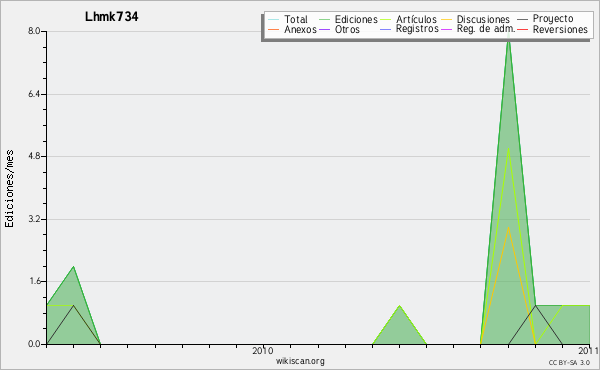Click the Ediciones/mes y-axis label
Viewport: 600px width, 370px height.
point(9,189)
